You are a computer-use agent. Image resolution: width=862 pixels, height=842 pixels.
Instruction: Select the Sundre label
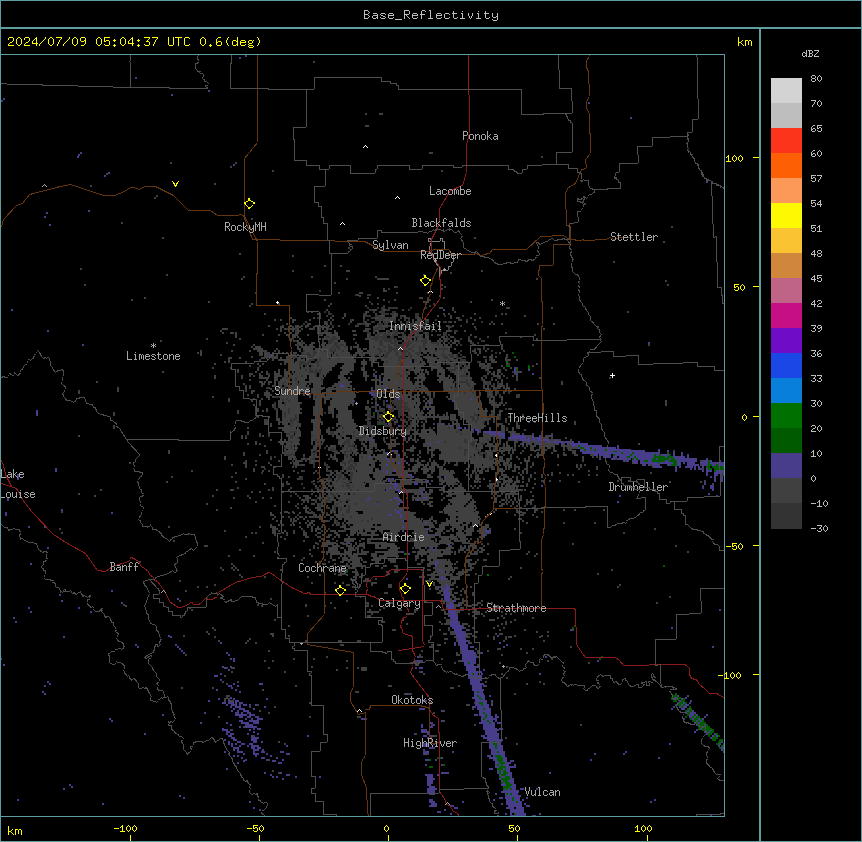(x=292, y=391)
